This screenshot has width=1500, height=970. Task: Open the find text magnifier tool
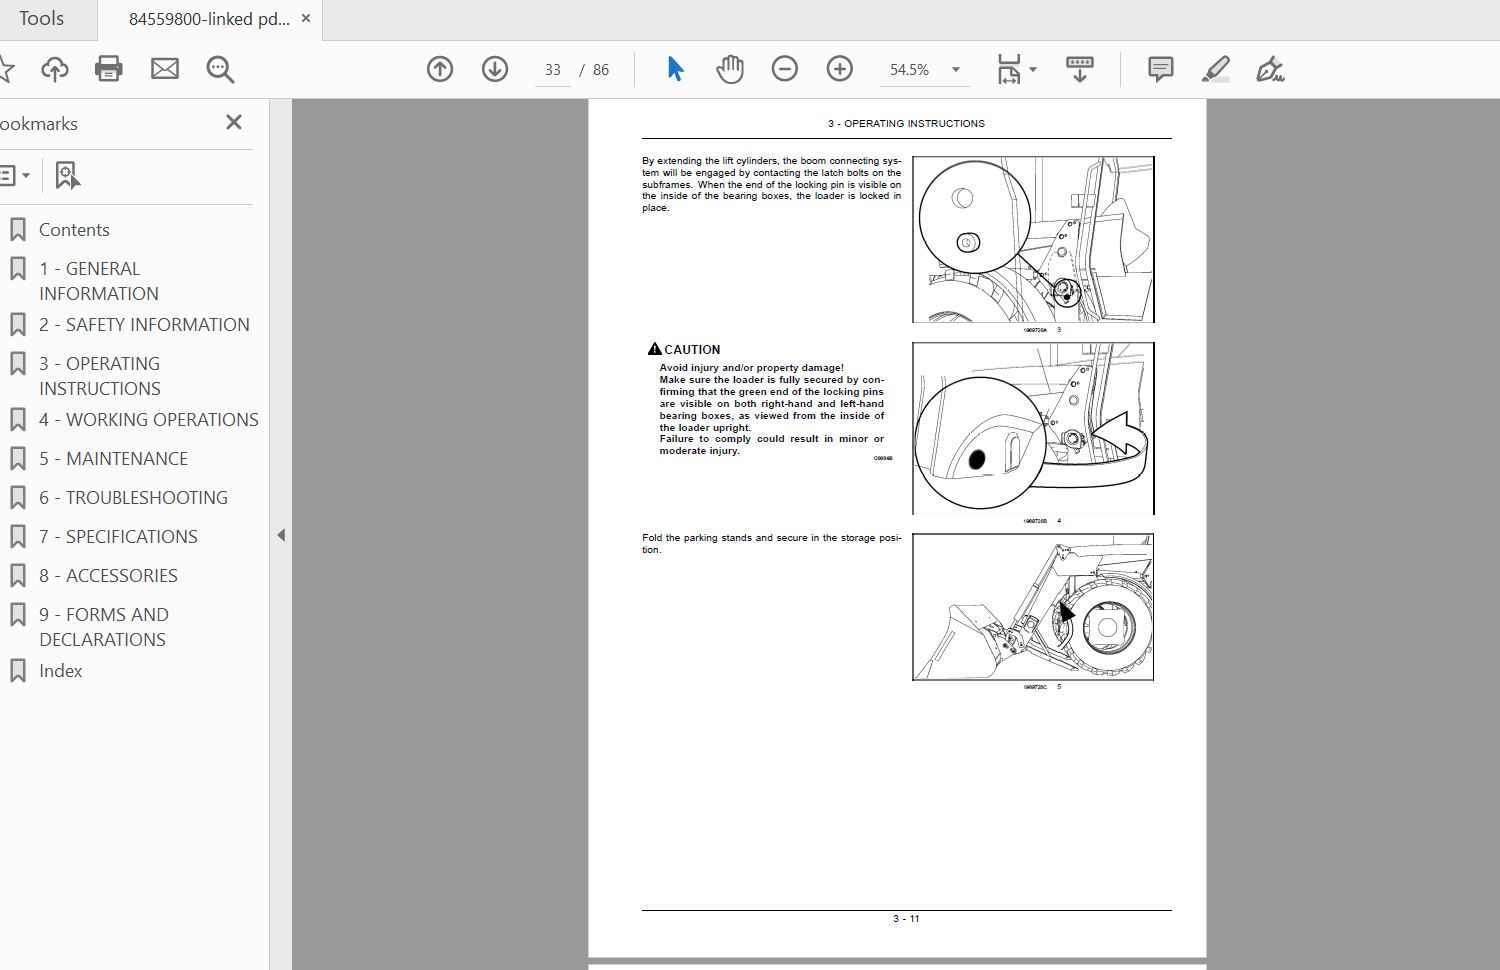pyautogui.click(x=220, y=69)
